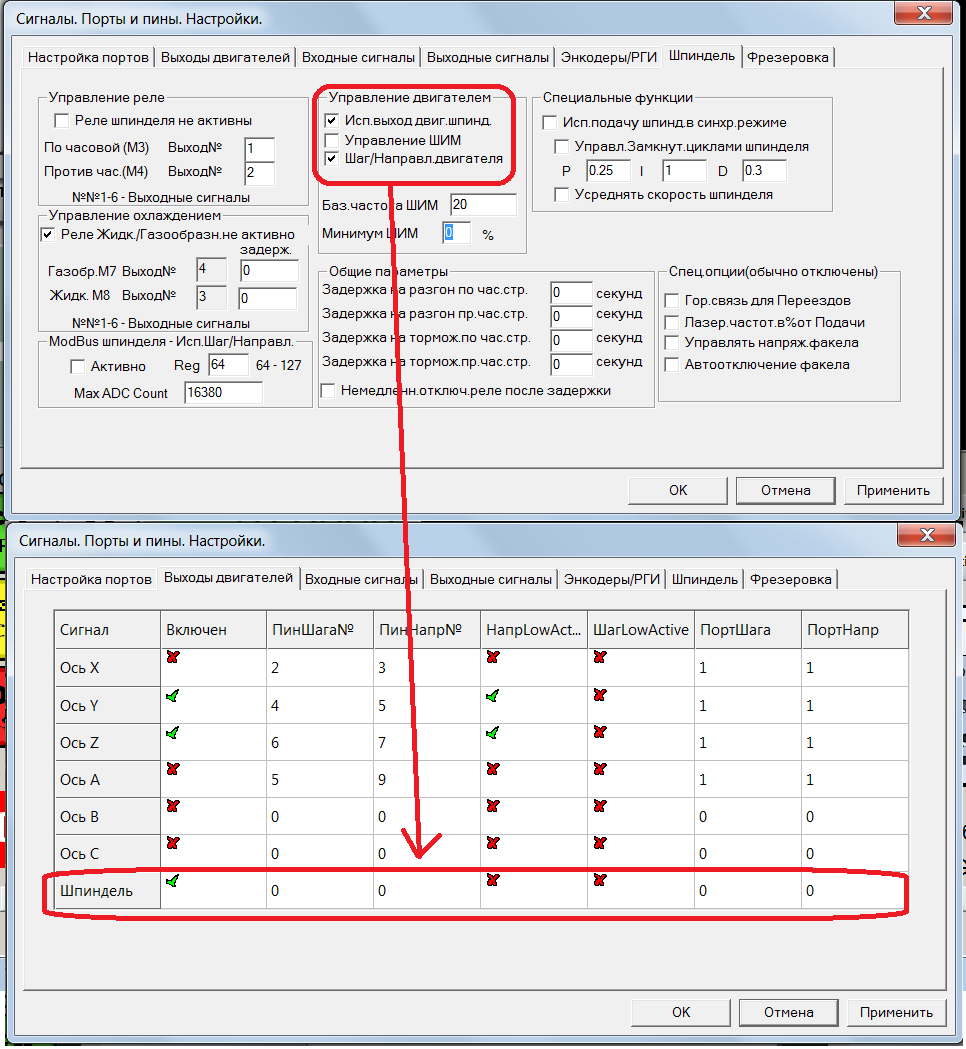
Task: Click ПинШага№ cell for Шпиндель row
Action: pyautogui.click(x=320, y=890)
